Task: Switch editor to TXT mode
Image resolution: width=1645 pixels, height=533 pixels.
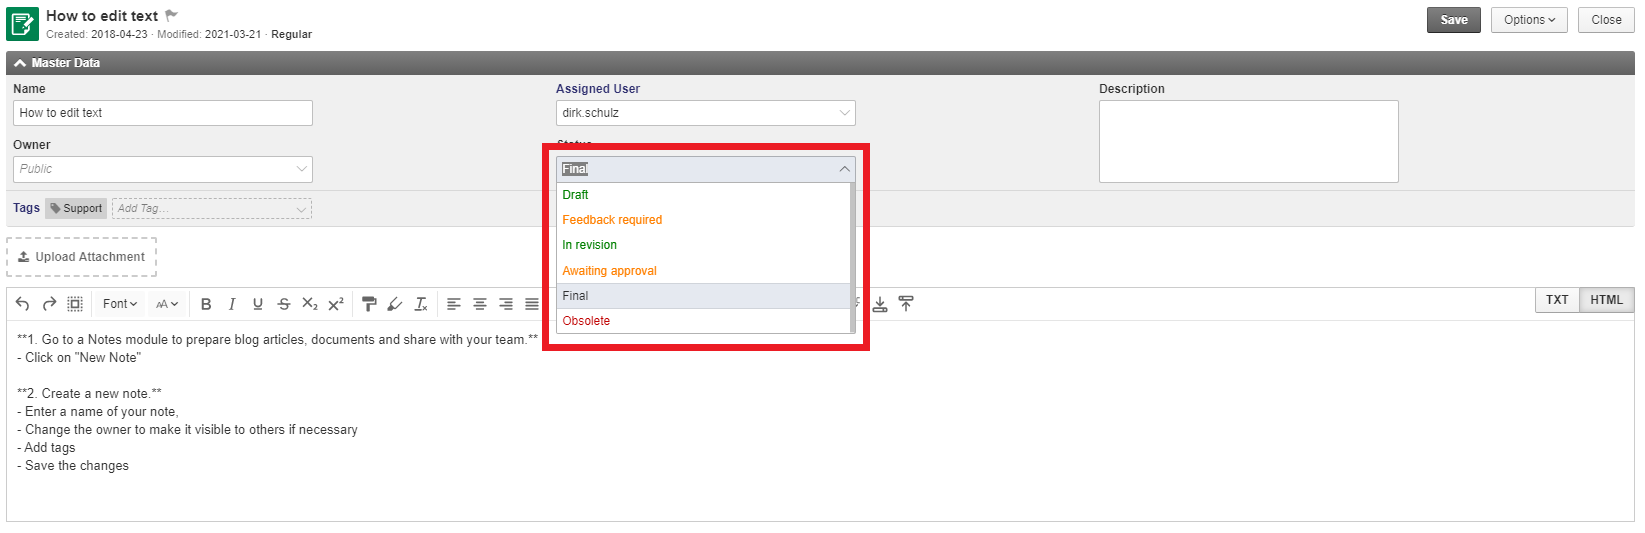Action: click(x=1557, y=300)
